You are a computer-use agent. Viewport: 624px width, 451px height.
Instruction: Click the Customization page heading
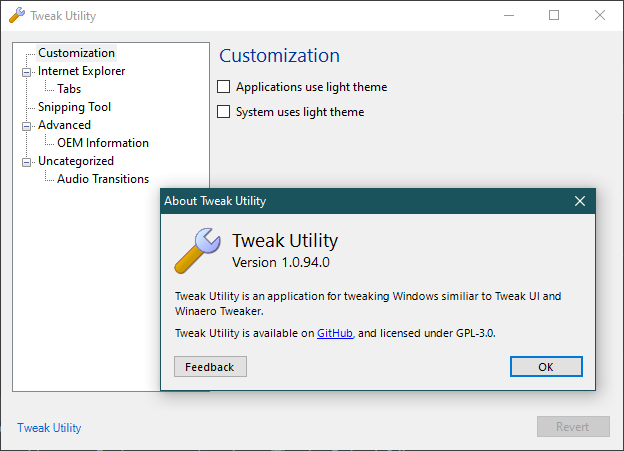click(x=279, y=56)
